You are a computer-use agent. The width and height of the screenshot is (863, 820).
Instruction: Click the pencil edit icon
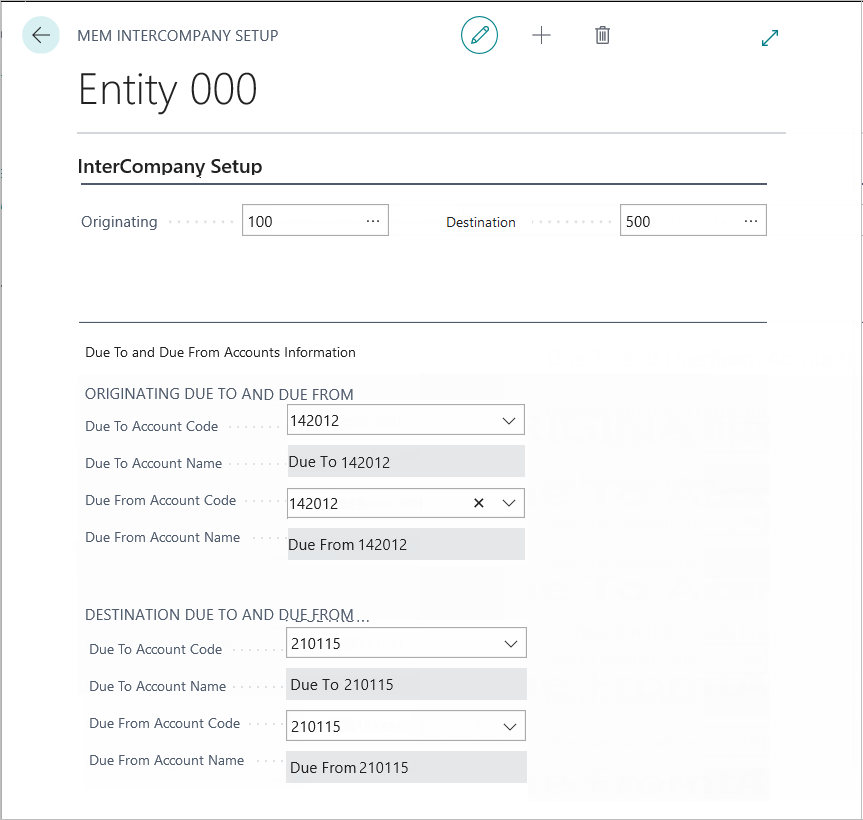[479, 35]
